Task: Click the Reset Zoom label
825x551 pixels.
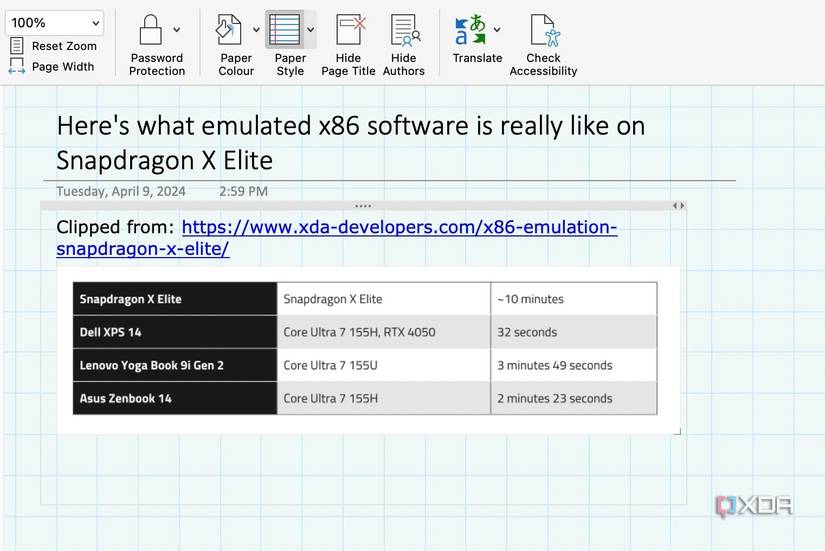Action: pyautogui.click(x=64, y=46)
